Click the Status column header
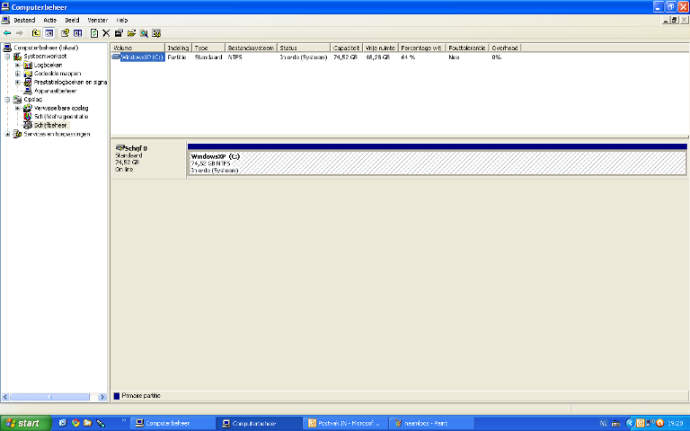Screen dimensions: 690x431 [x=304, y=48]
